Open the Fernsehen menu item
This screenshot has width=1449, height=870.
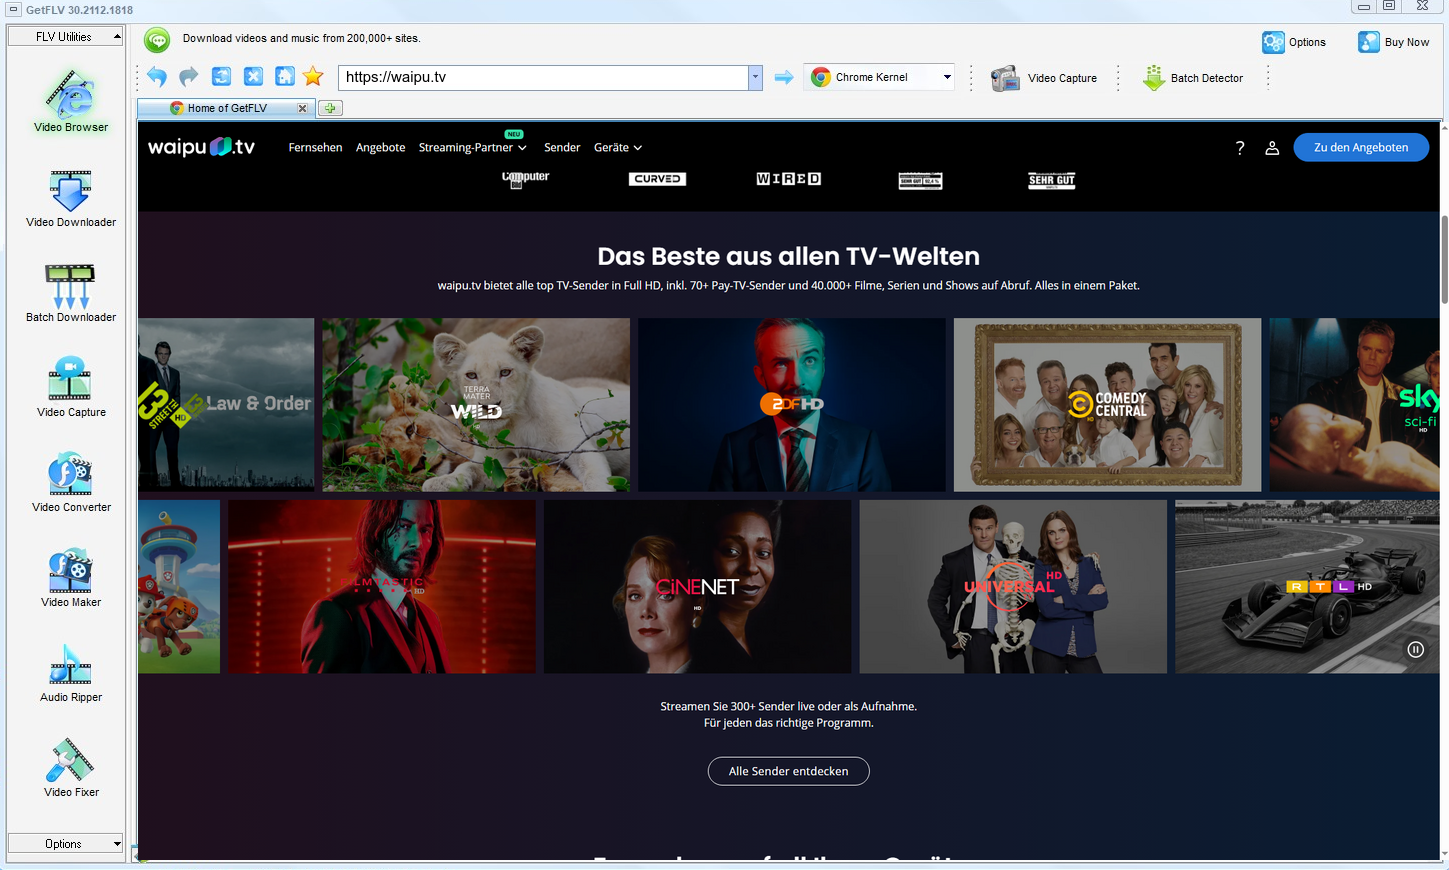(315, 147)
